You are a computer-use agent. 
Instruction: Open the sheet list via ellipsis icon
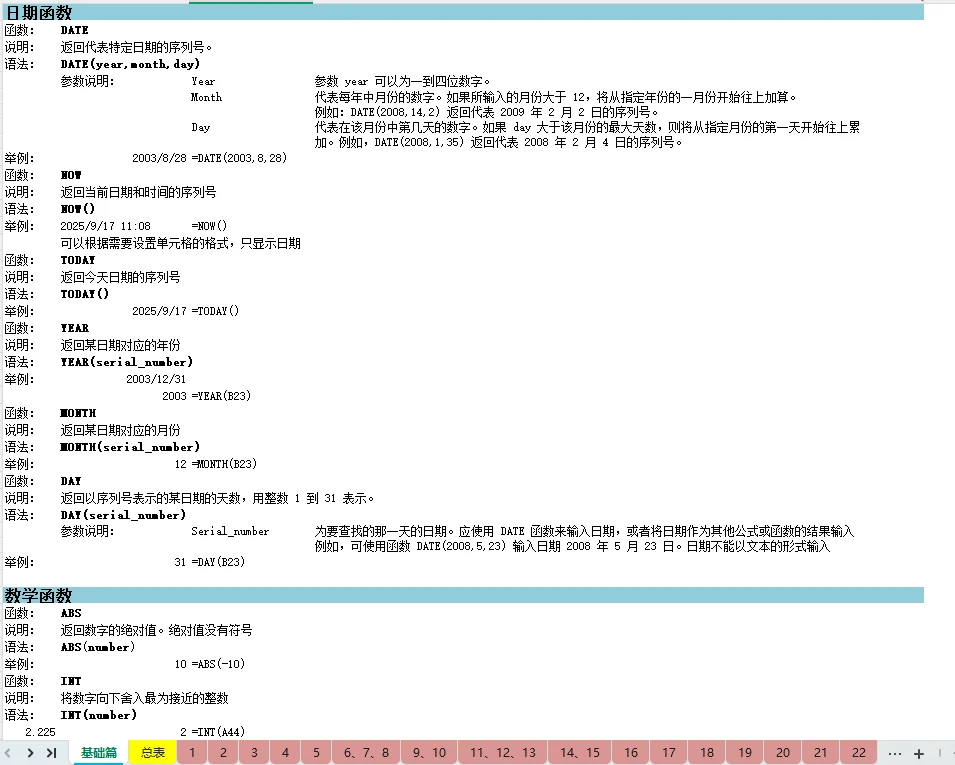[x=894, y=752]
